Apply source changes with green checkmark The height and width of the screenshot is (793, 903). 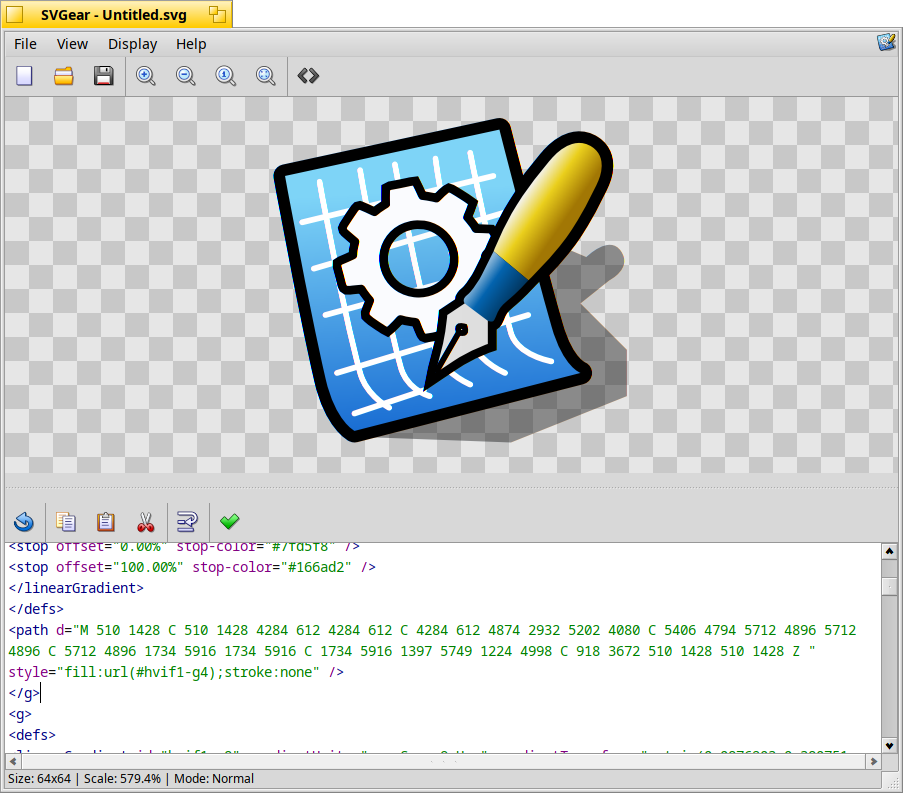click(x=230, y=521)
